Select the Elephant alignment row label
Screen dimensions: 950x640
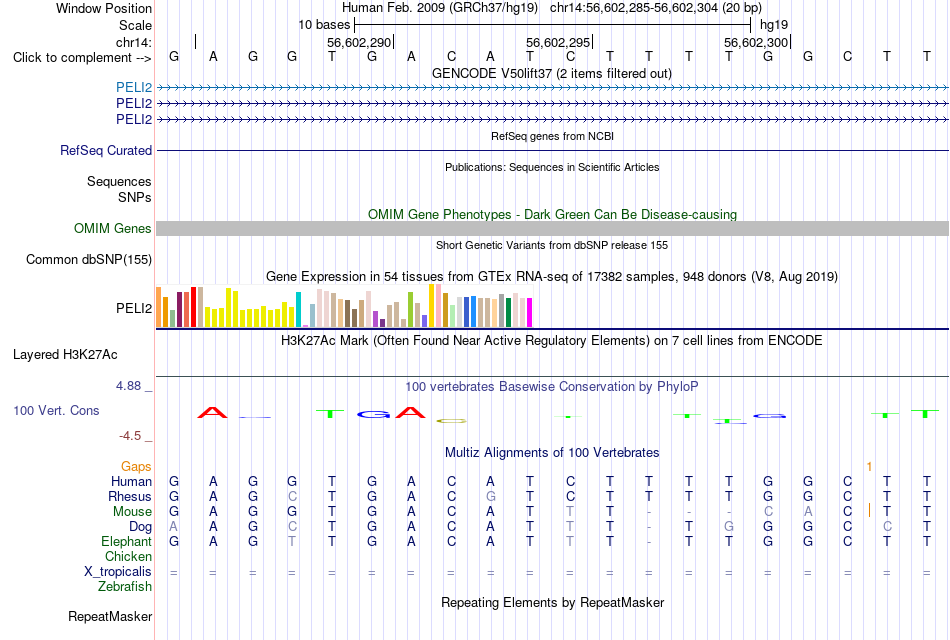click(x=126, y=542)
